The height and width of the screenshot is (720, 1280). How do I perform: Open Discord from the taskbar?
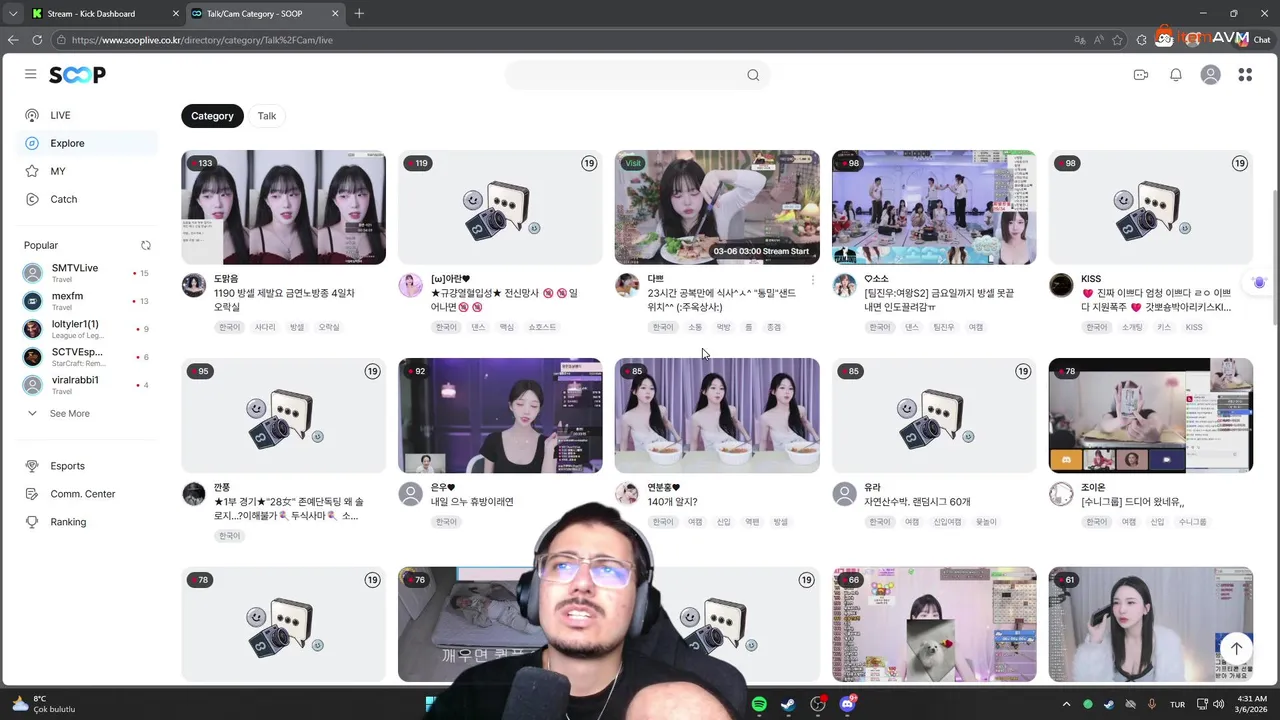pyautogui.click(x=848, y=705)
